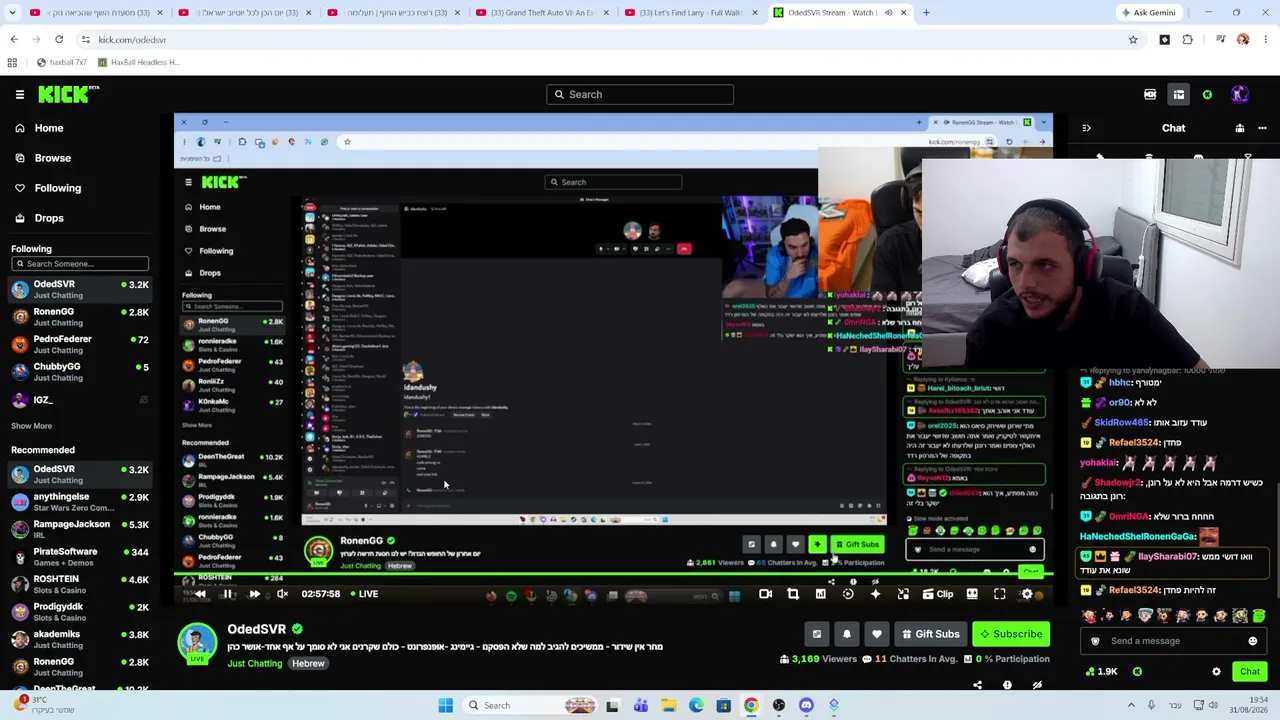This screenshot has width=1280, height=720.
Task: Click the Search Someone field in sidebar
Action: tap(80, 264)
